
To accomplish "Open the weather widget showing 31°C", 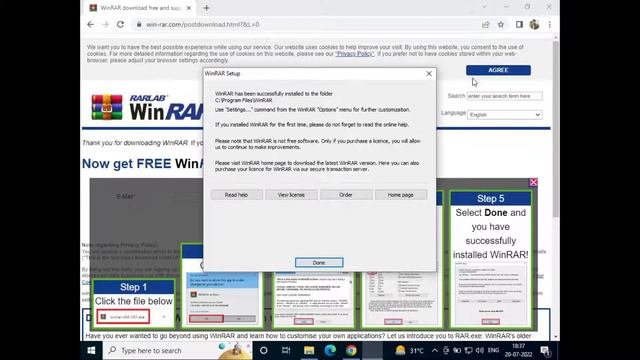I will [410, 351].
